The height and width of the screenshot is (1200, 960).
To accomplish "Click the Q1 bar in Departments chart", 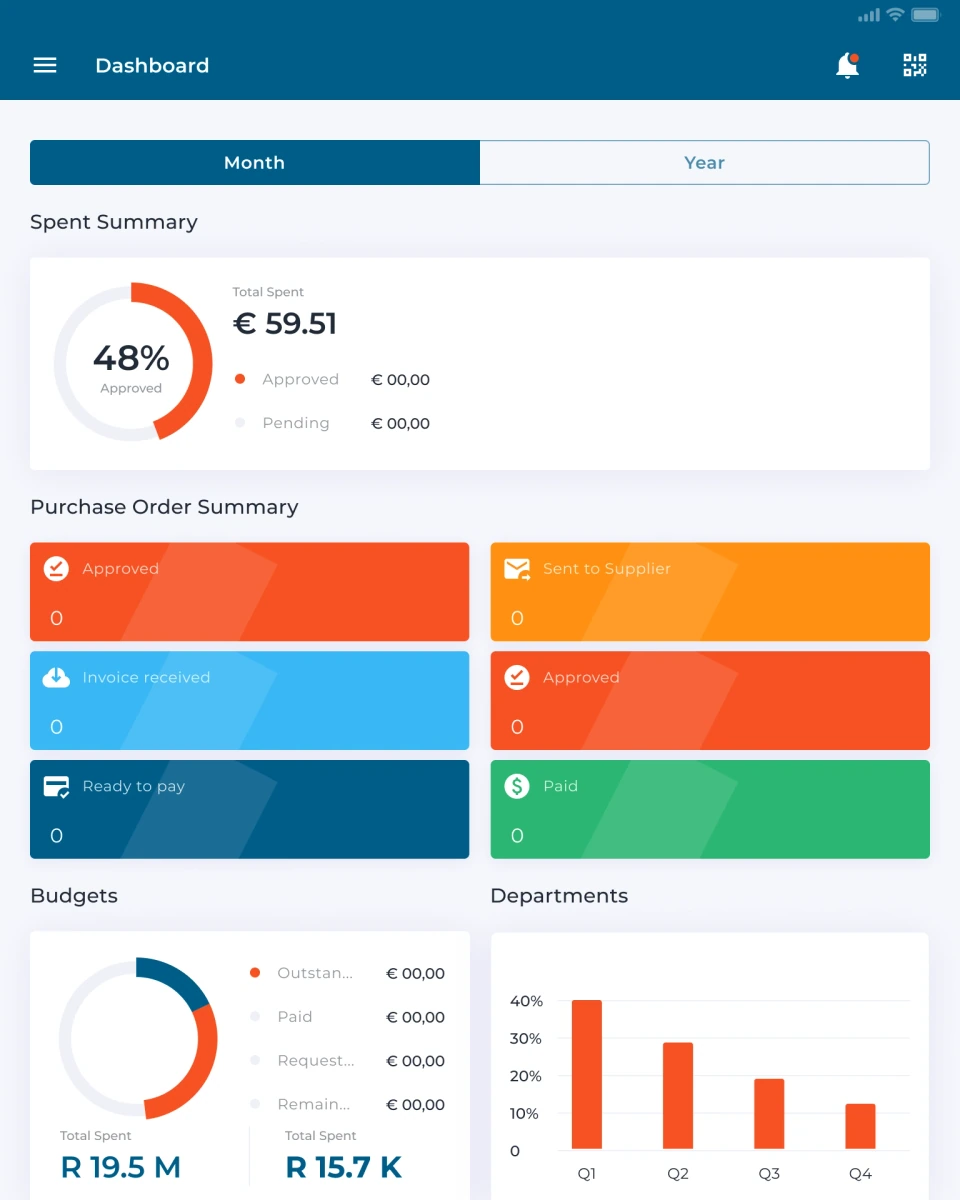I will point(587,1075).
